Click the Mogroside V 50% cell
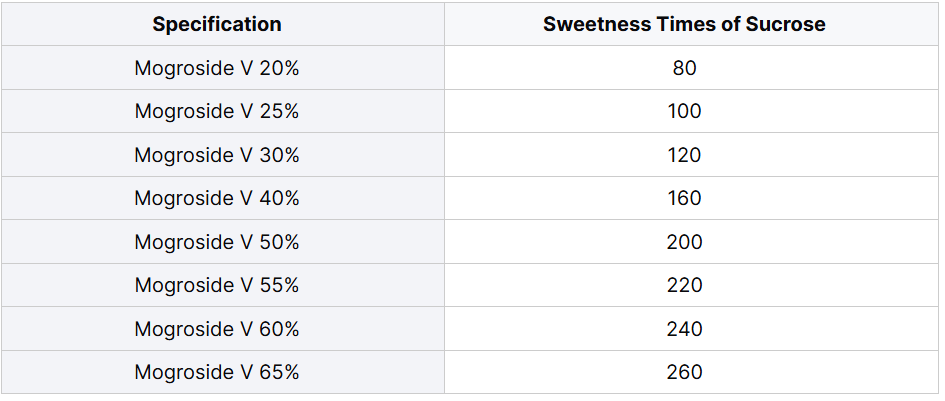945x401 pixels. [217, 242]
